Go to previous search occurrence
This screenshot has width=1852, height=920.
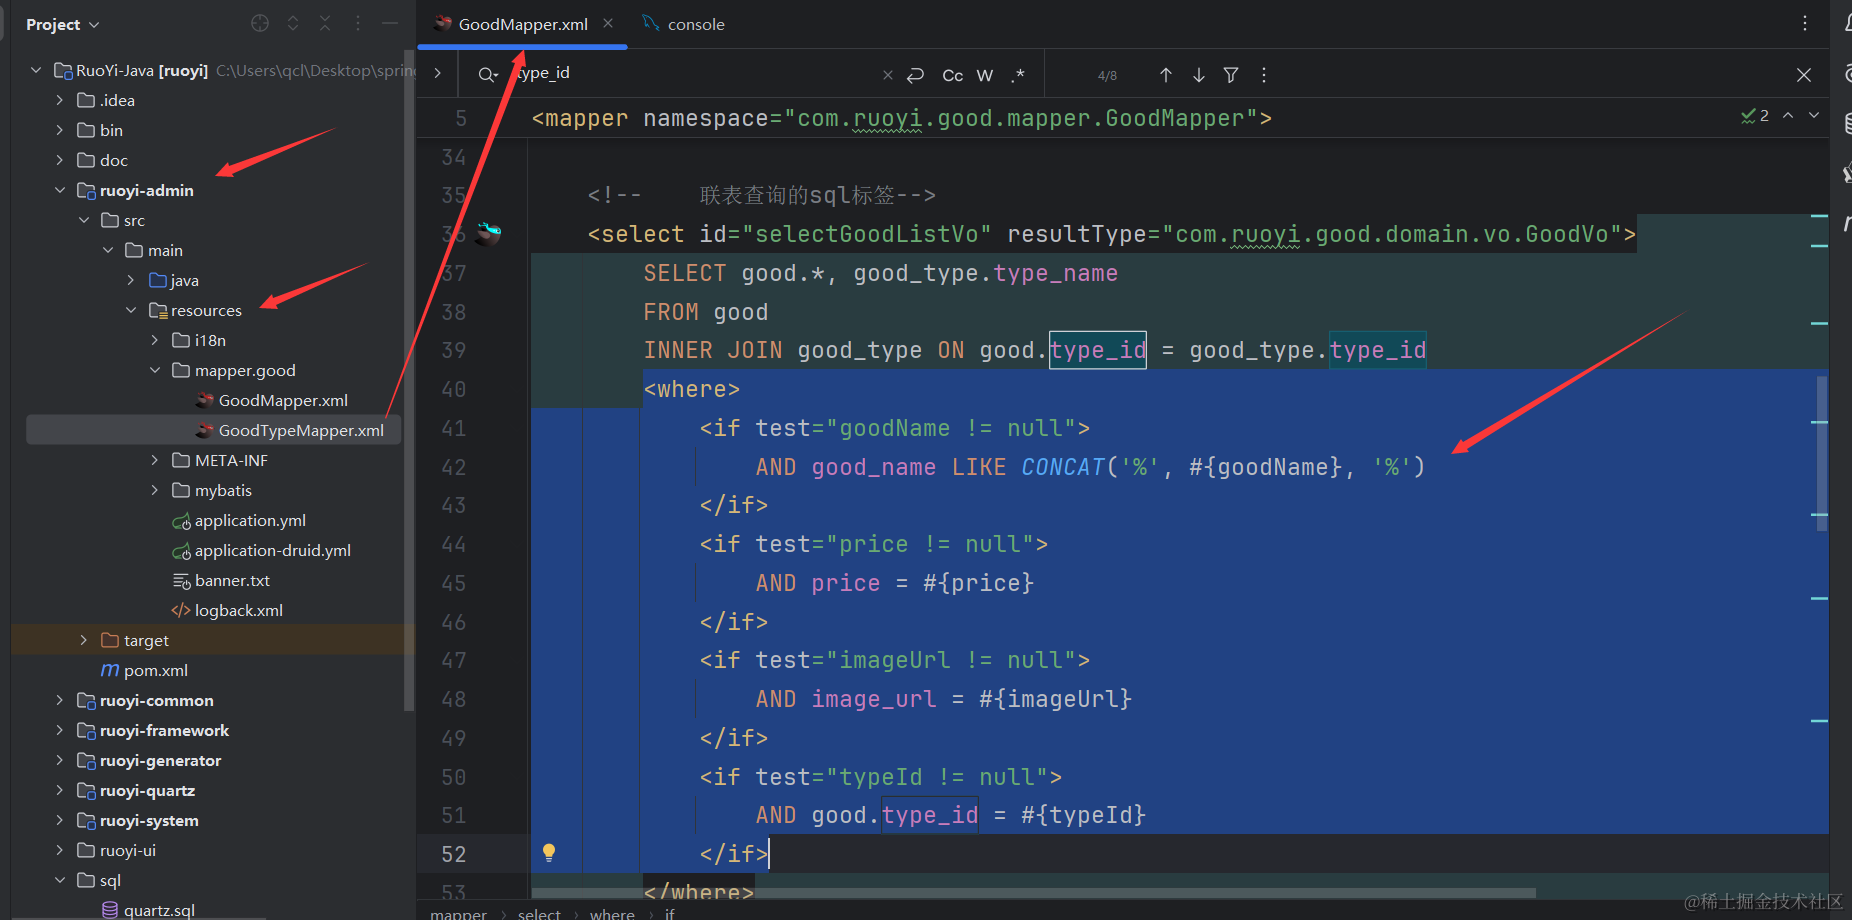(1166, 75)
